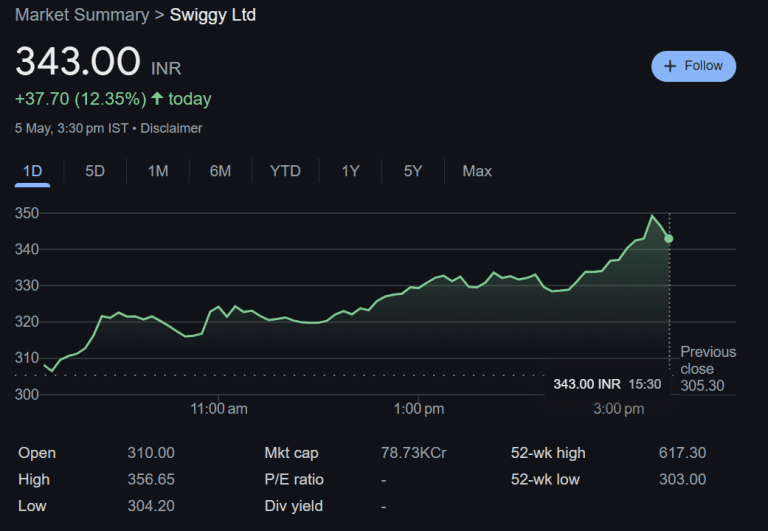Click the P/E ratio label
768x531 pixels.
click(x=294, y=479)
